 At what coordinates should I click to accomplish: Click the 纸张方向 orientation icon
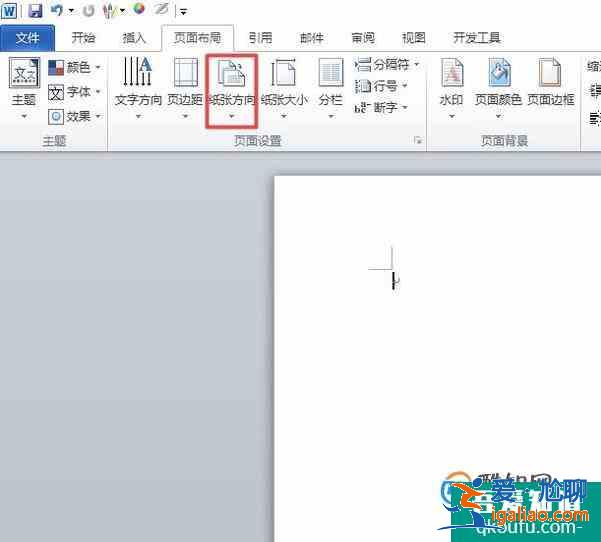232,73
